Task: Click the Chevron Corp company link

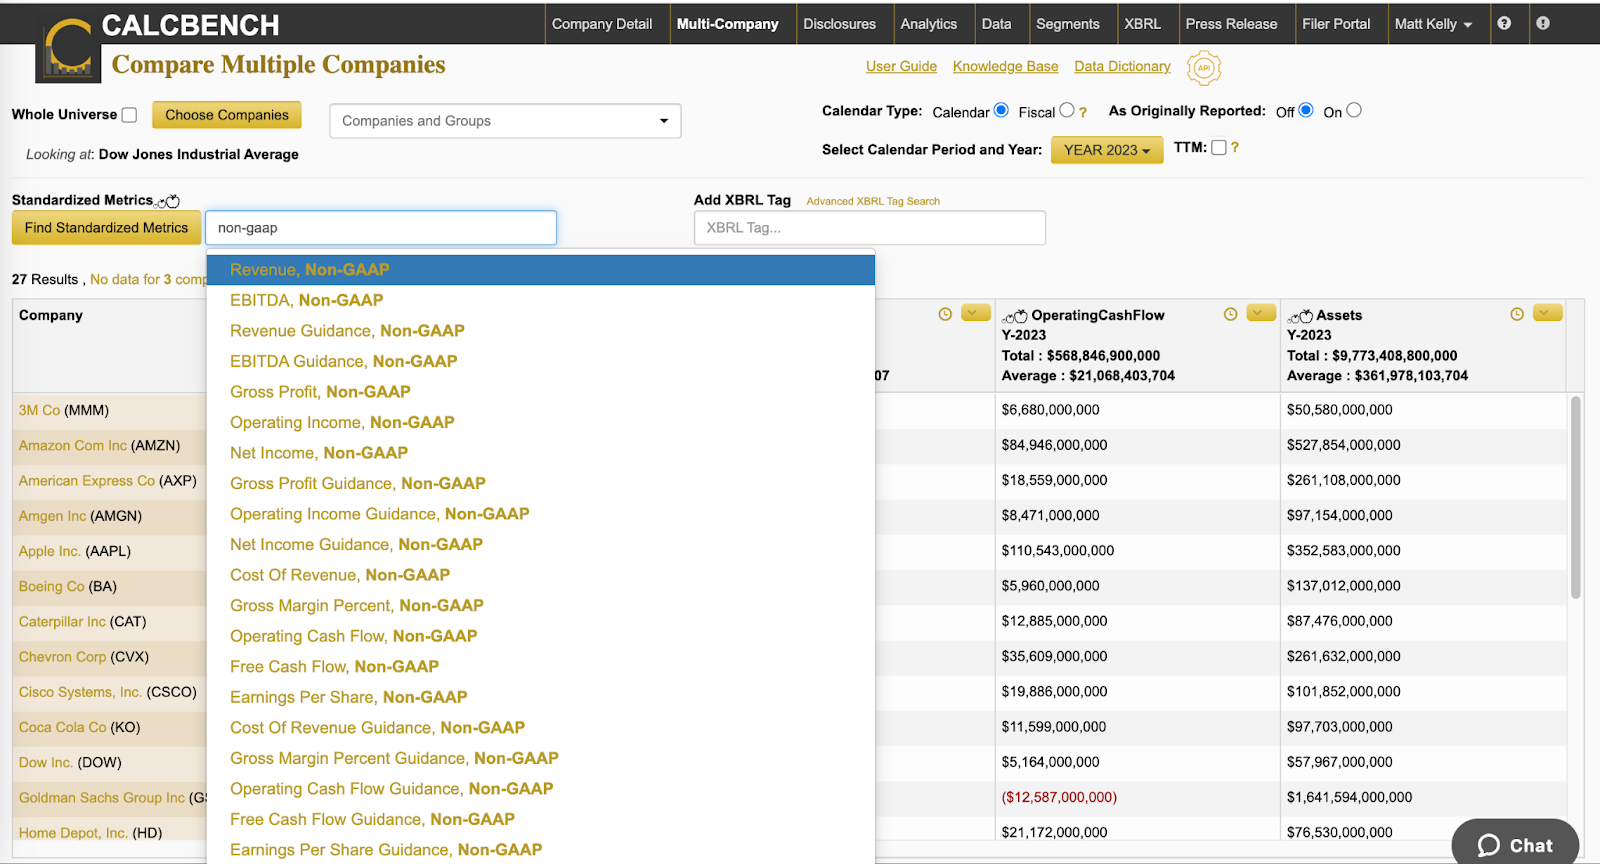Action: pos(62,657)
